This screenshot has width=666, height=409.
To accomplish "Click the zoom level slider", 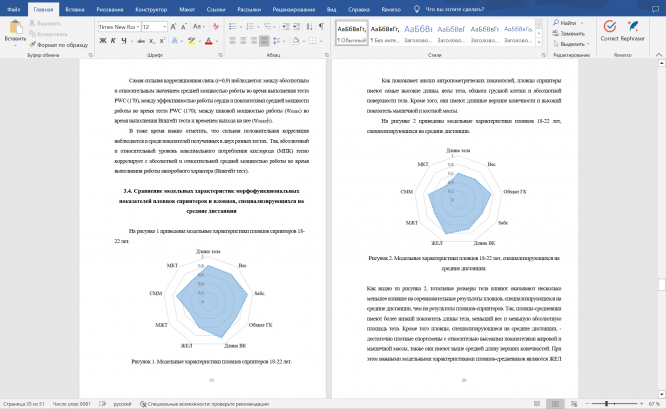I will tap(615, 403).
